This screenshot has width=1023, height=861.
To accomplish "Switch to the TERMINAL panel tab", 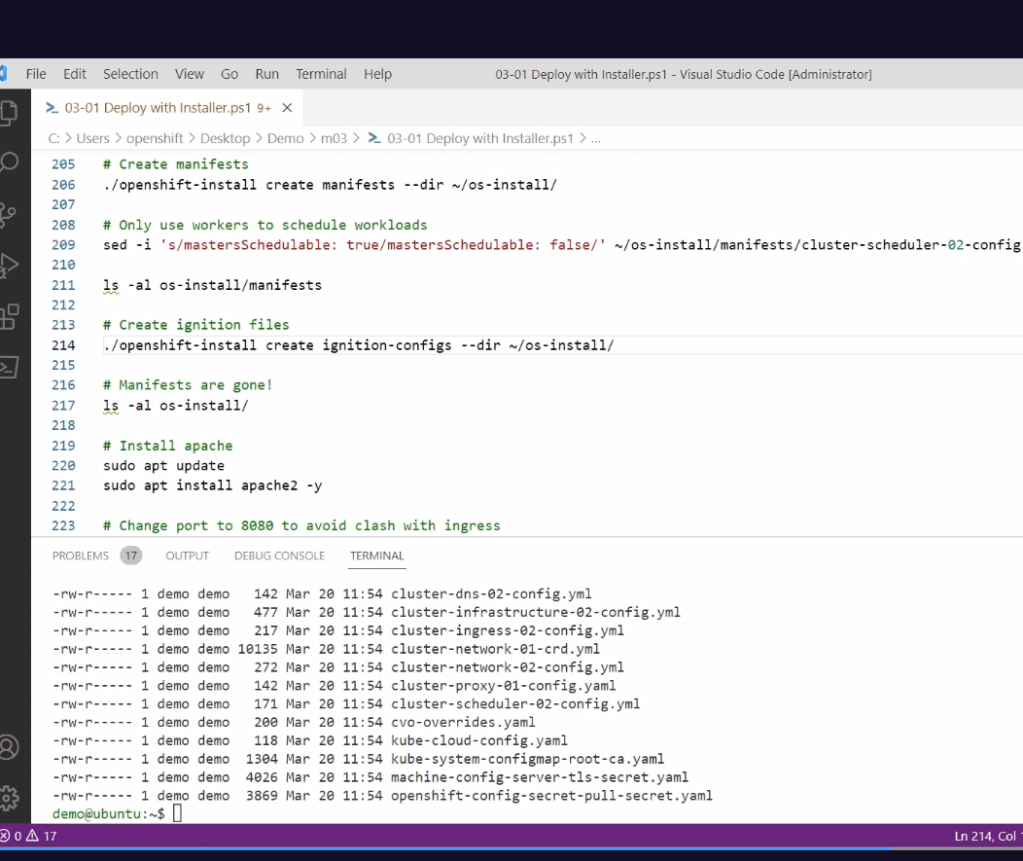I will click(377, 556).
